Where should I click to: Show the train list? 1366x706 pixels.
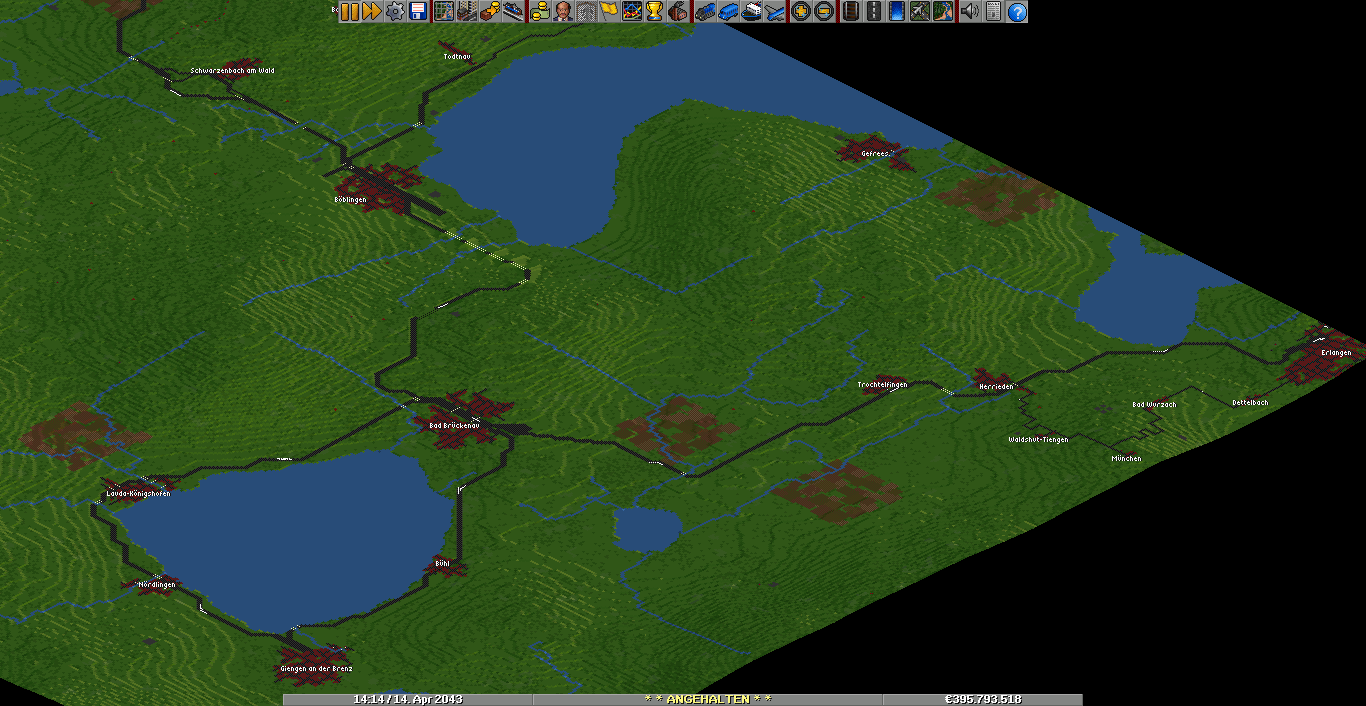(704, 12)
